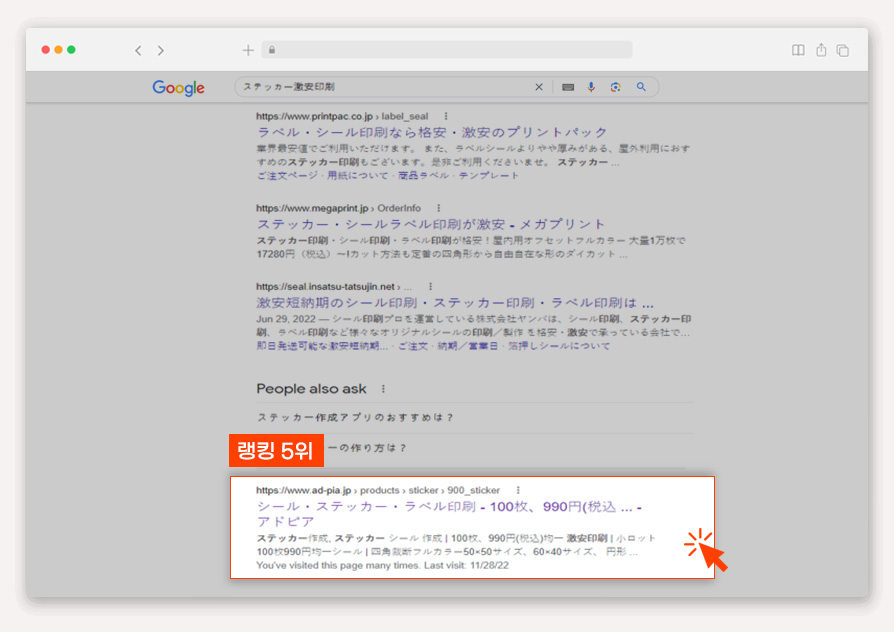Click the browser address bar

pos(447,50)
